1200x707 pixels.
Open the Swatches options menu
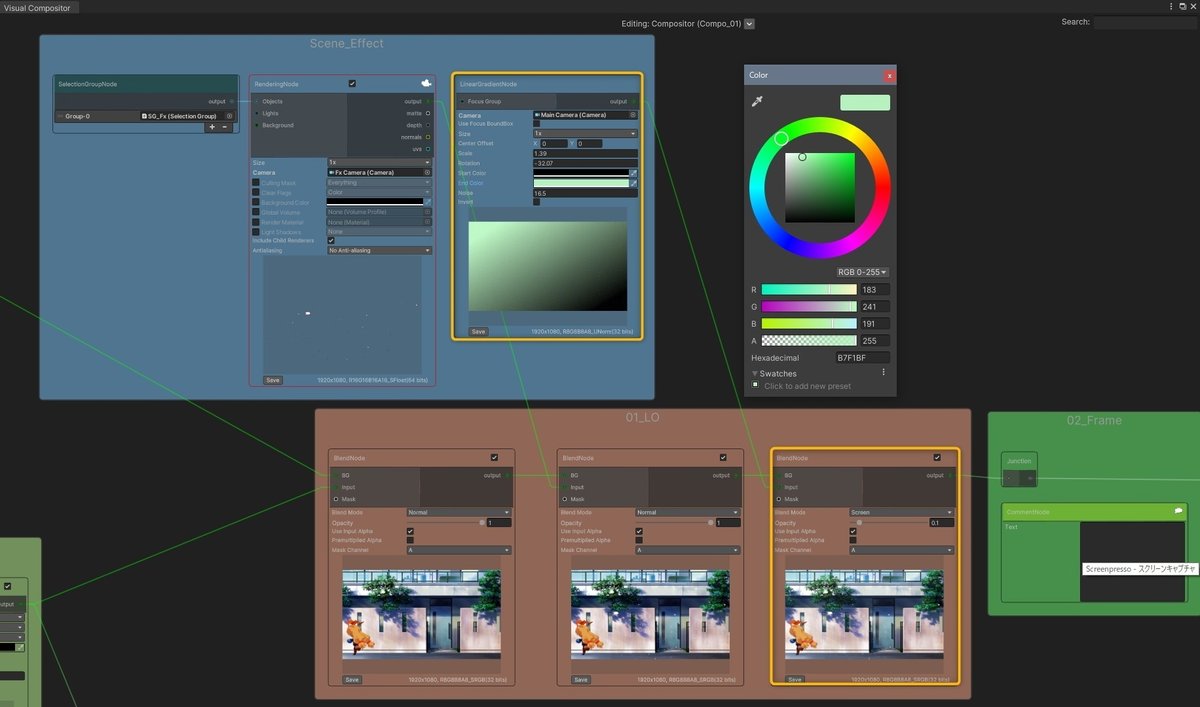click(x=883, y=372)
